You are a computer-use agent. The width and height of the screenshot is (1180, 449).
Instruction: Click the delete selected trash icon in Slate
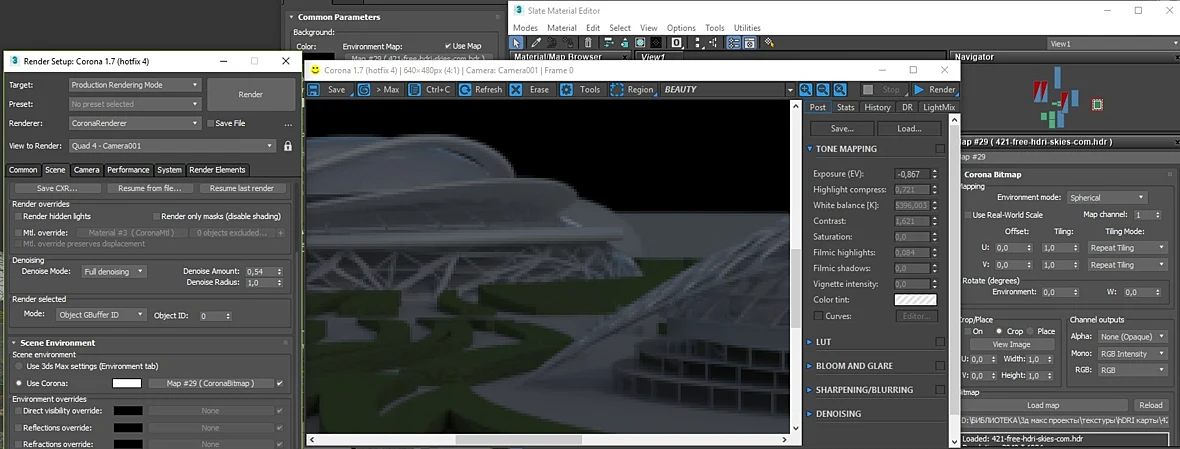588,43
